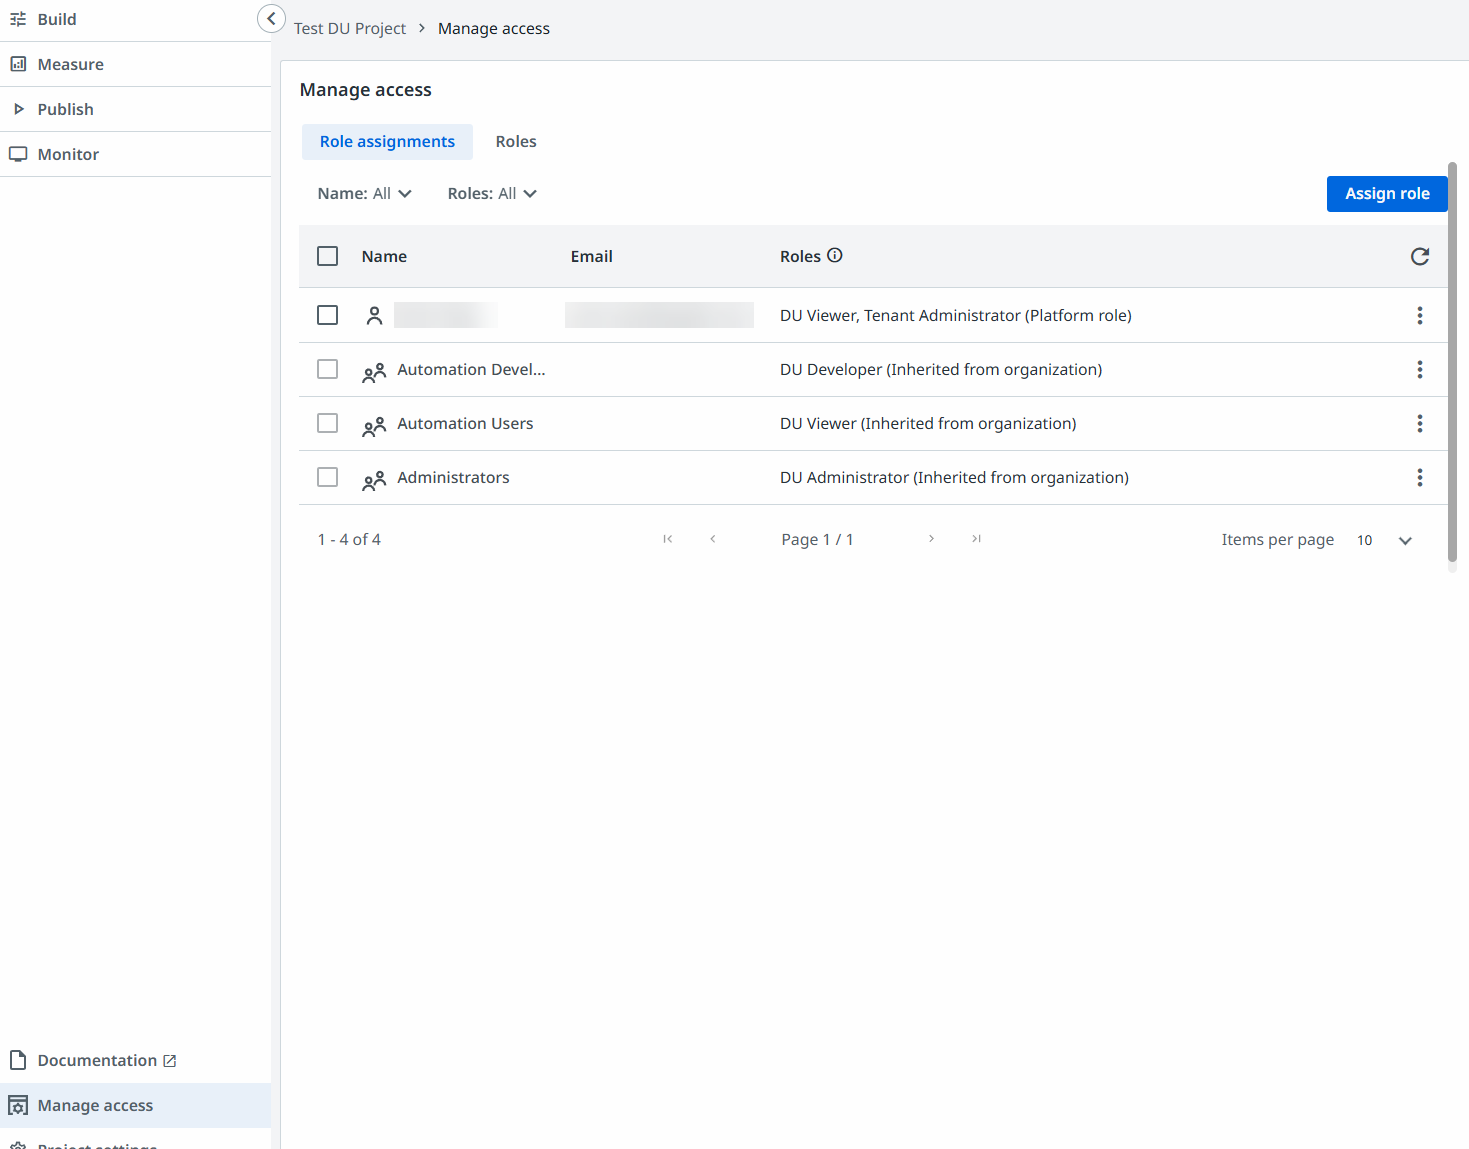Check the Automation Users row checkbox
Screen dimensions: 1469x1149
(327, 424)
